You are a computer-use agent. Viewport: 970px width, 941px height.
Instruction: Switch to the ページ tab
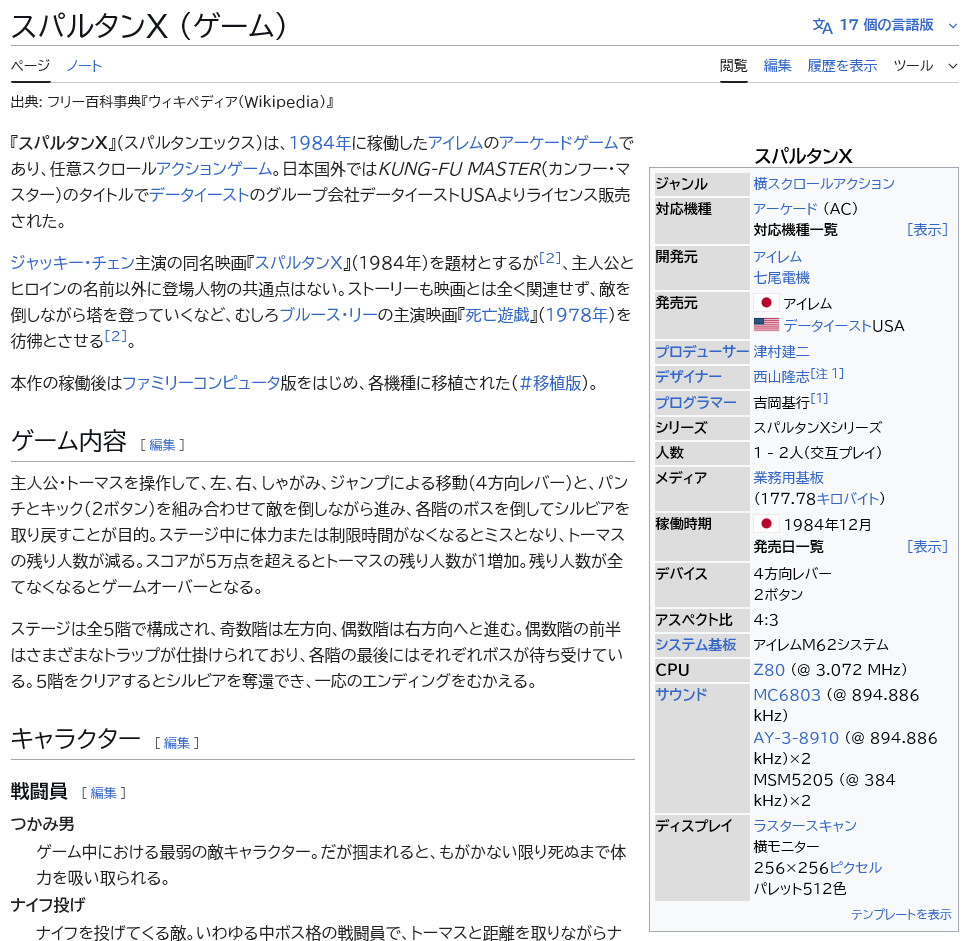pyautogui.click(x=30, y=66)
